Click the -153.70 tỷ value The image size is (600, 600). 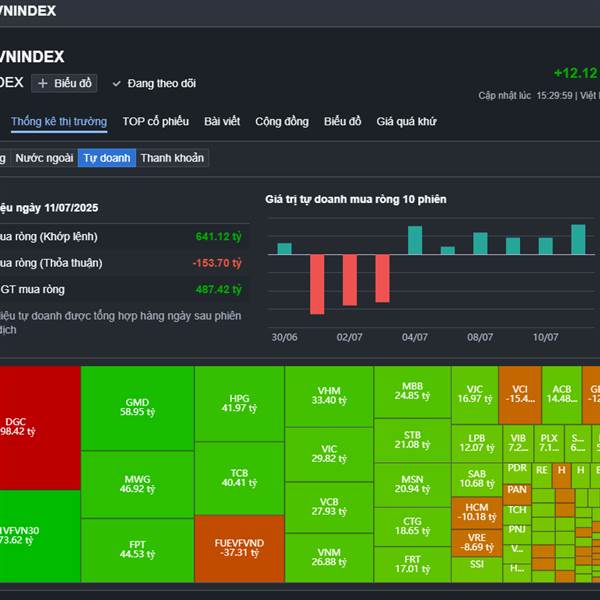pos(217,263)
